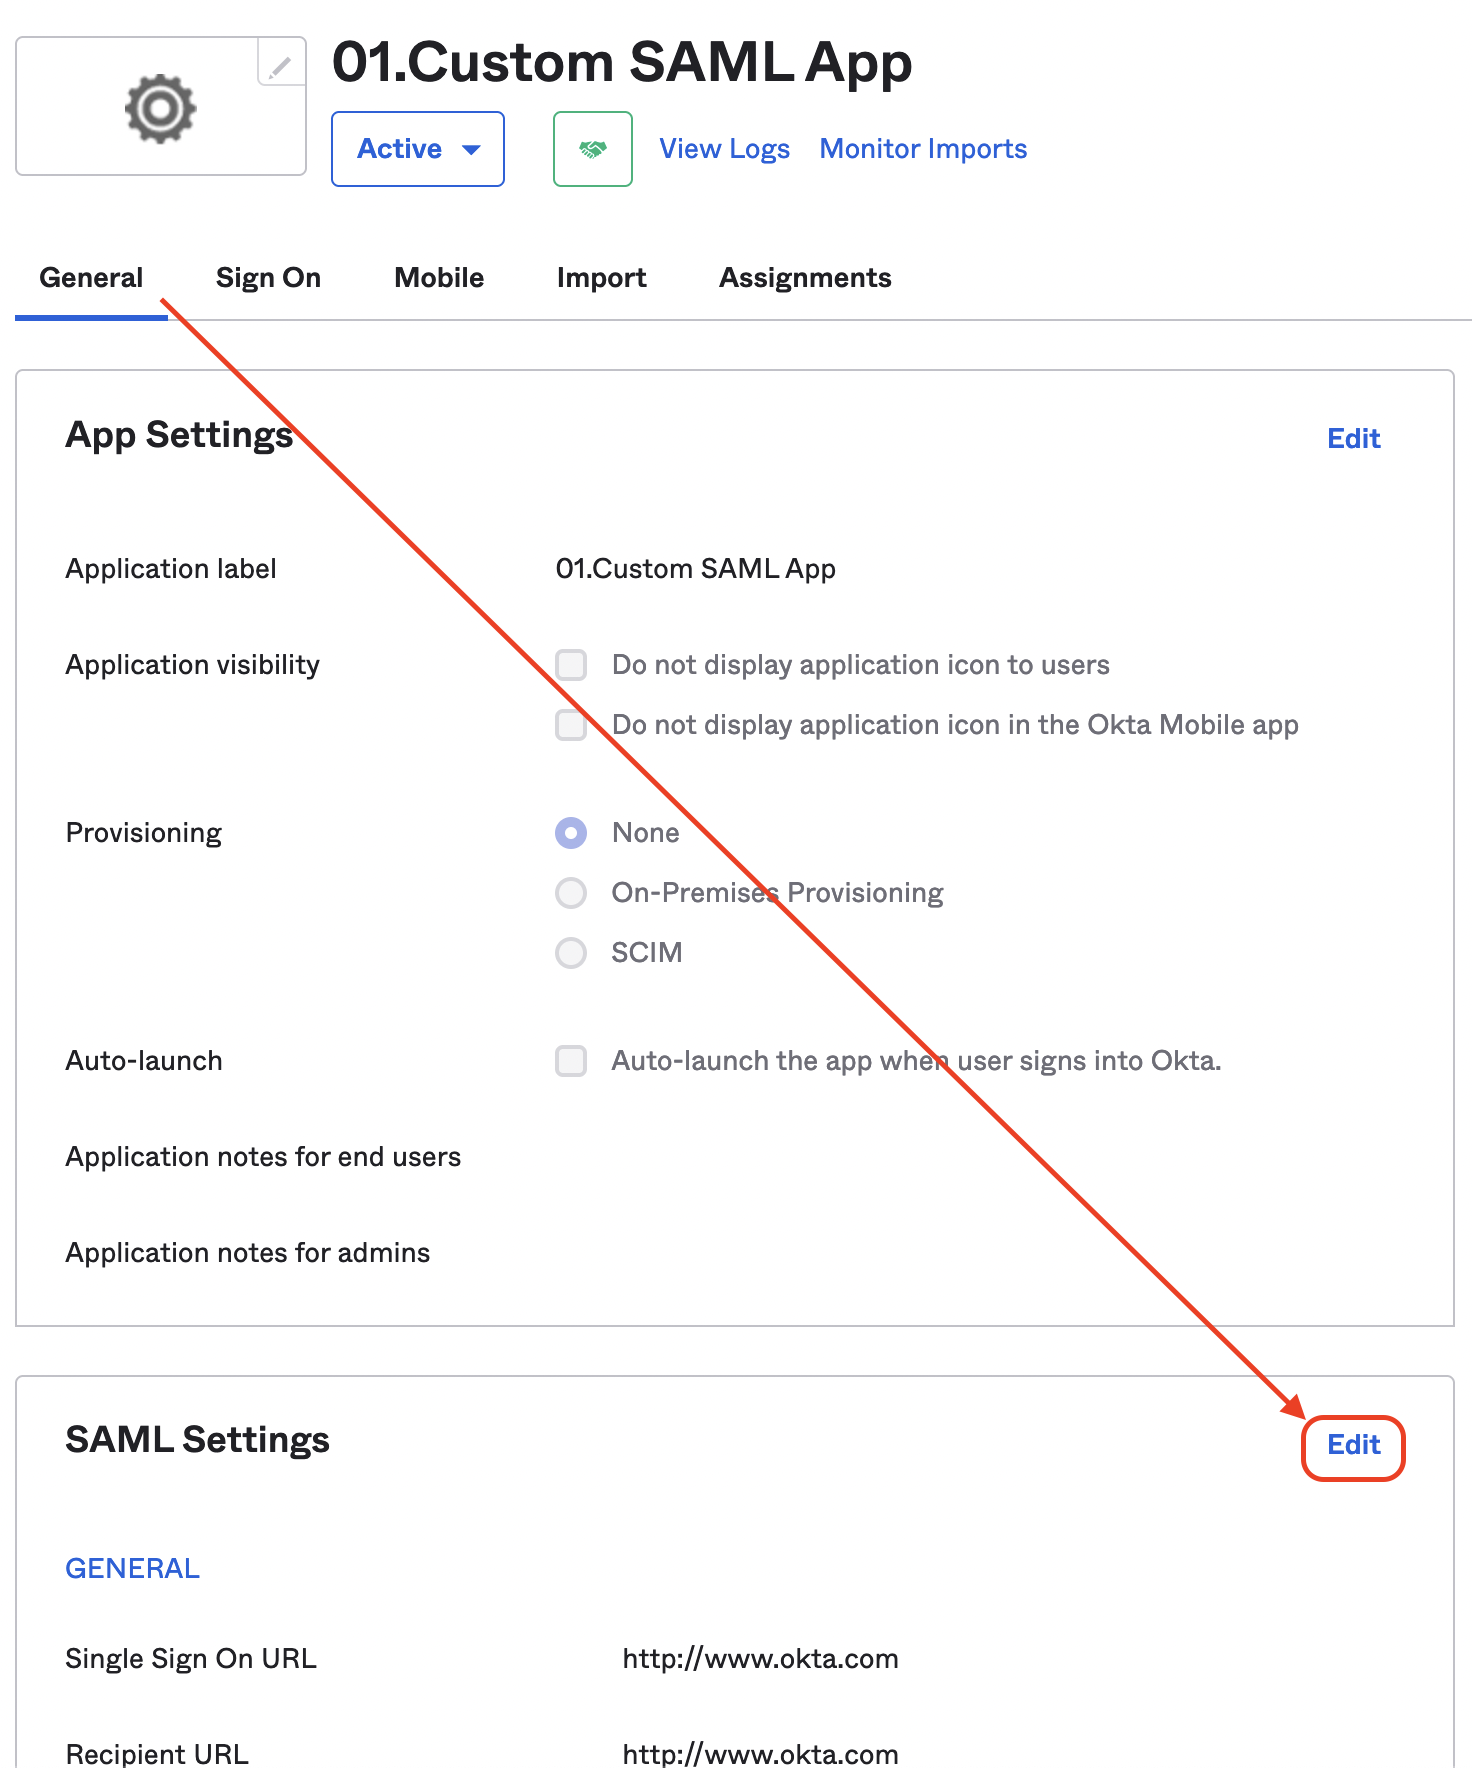Switch to the General tab
The image size is (1472, 1768).
click(91, 278)
